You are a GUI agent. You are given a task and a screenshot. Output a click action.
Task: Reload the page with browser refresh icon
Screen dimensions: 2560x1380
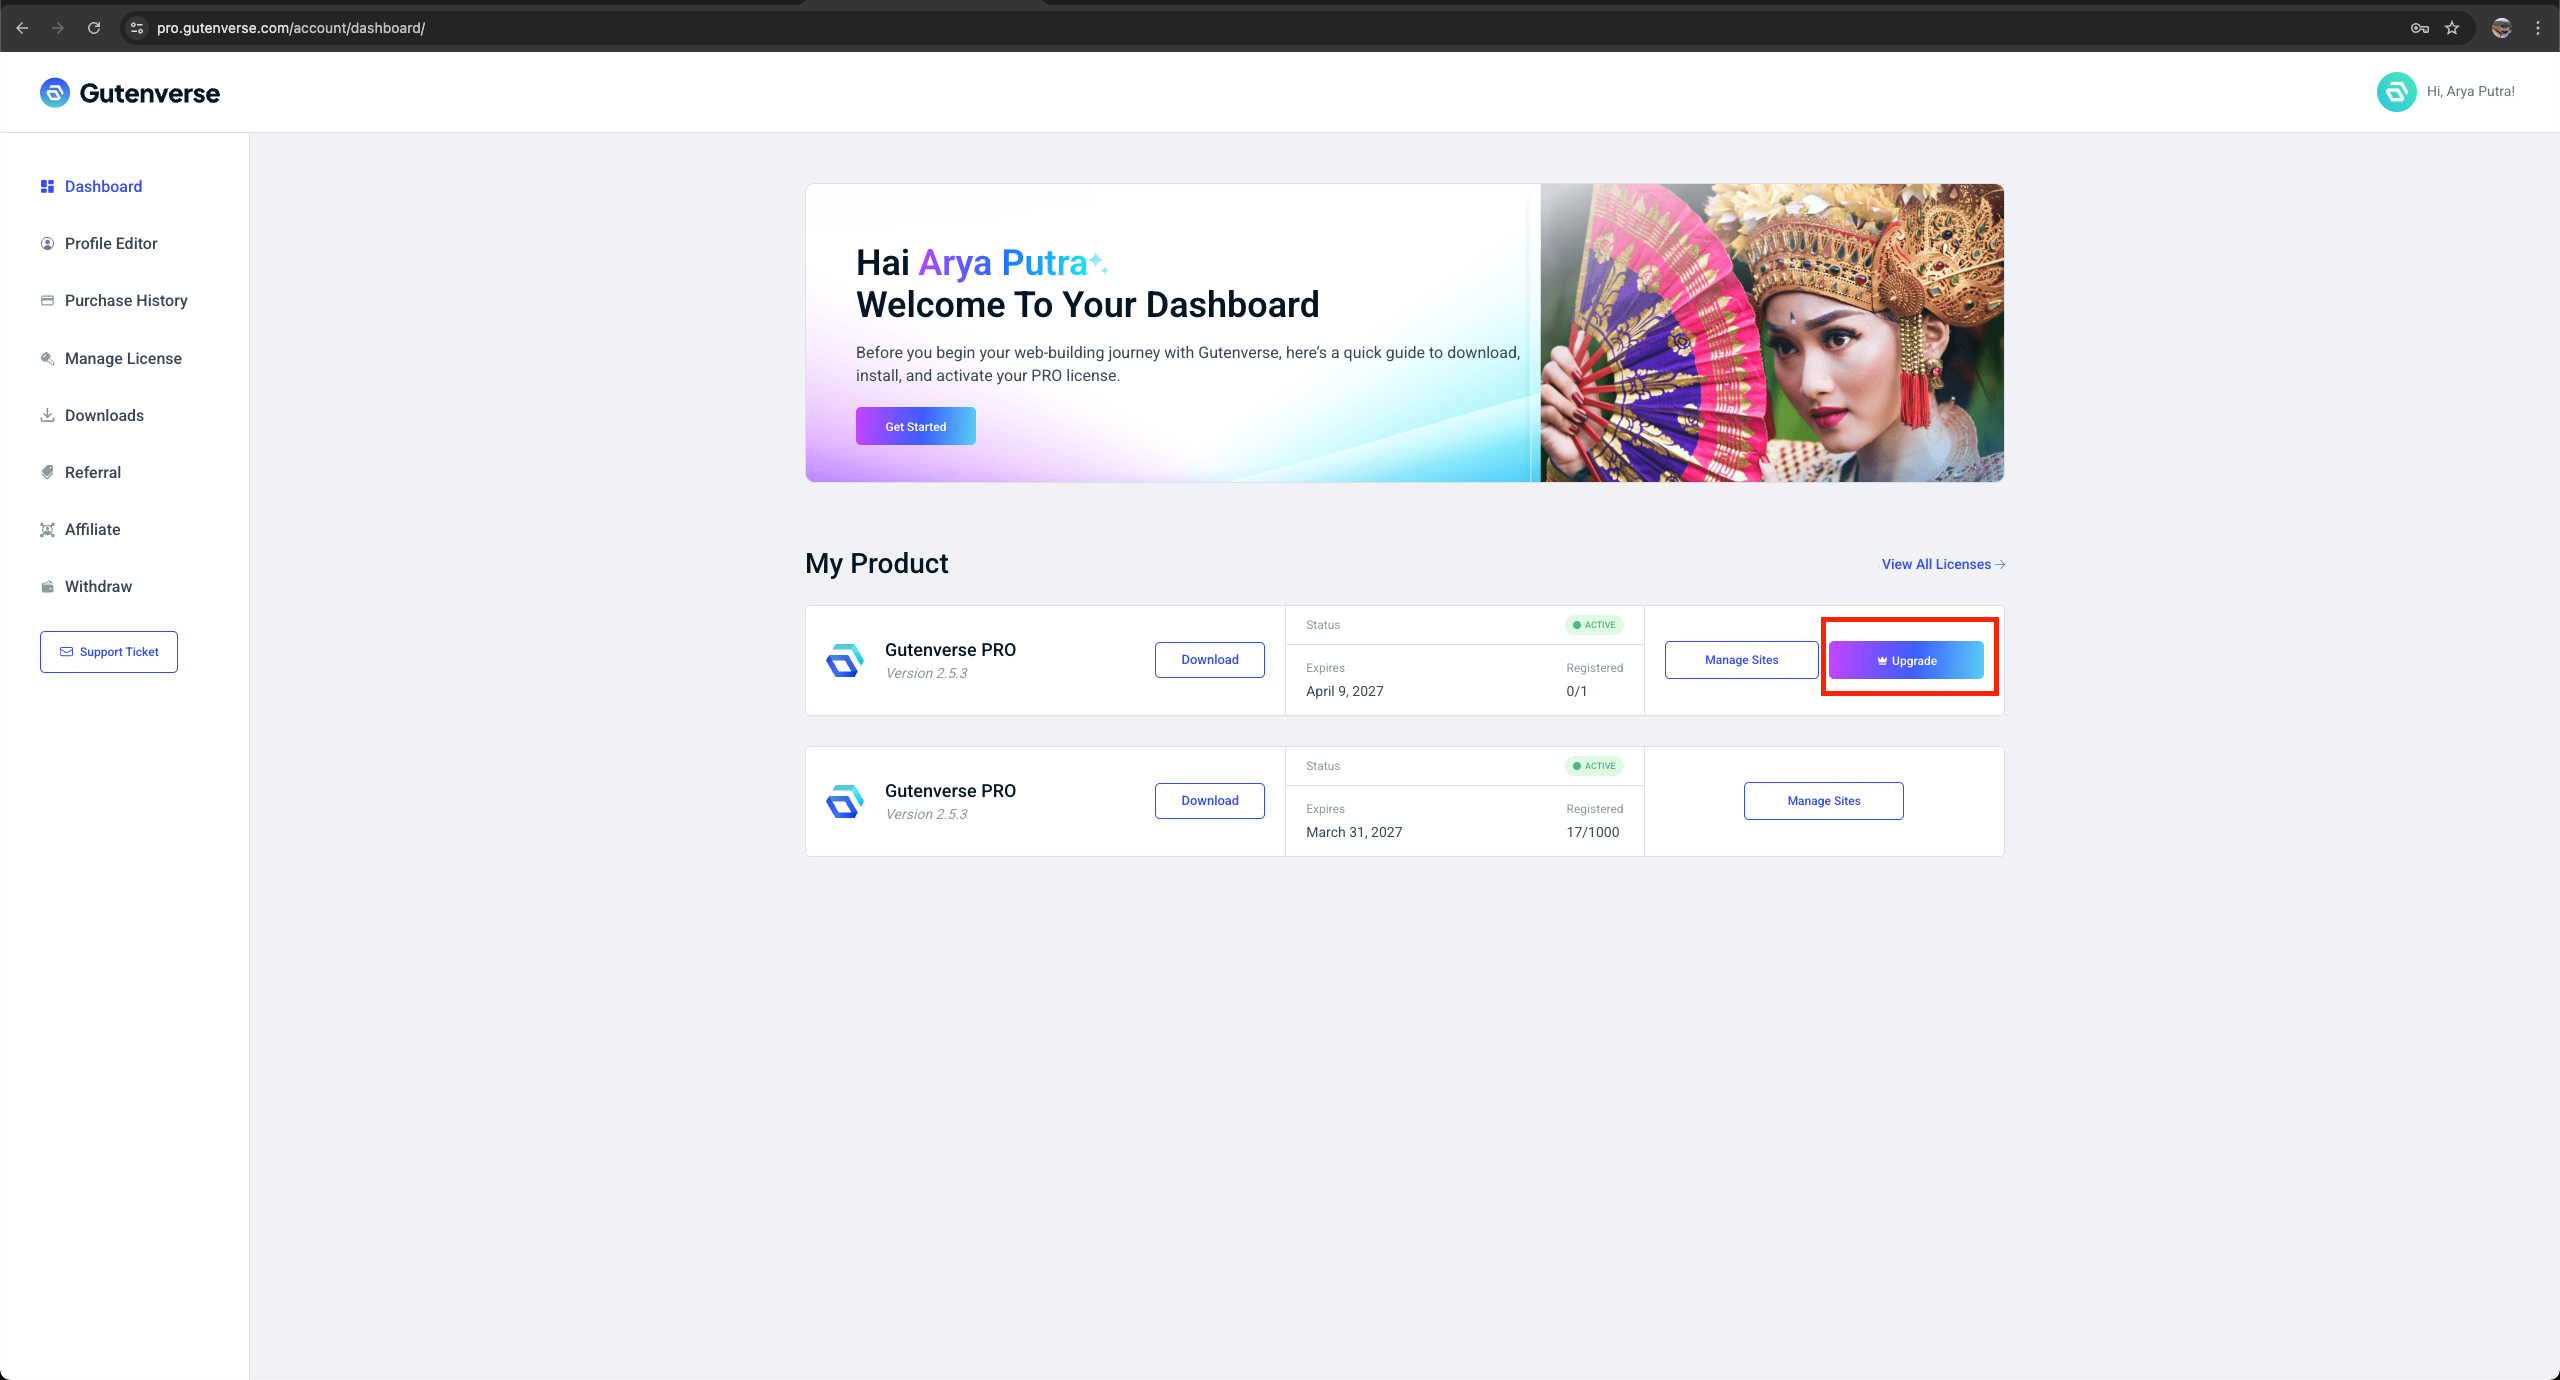pos(94,28)
